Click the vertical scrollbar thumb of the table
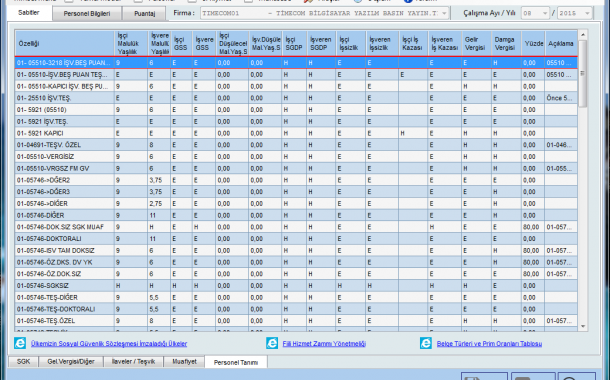 pyautogui.click(x=583, y=74)
